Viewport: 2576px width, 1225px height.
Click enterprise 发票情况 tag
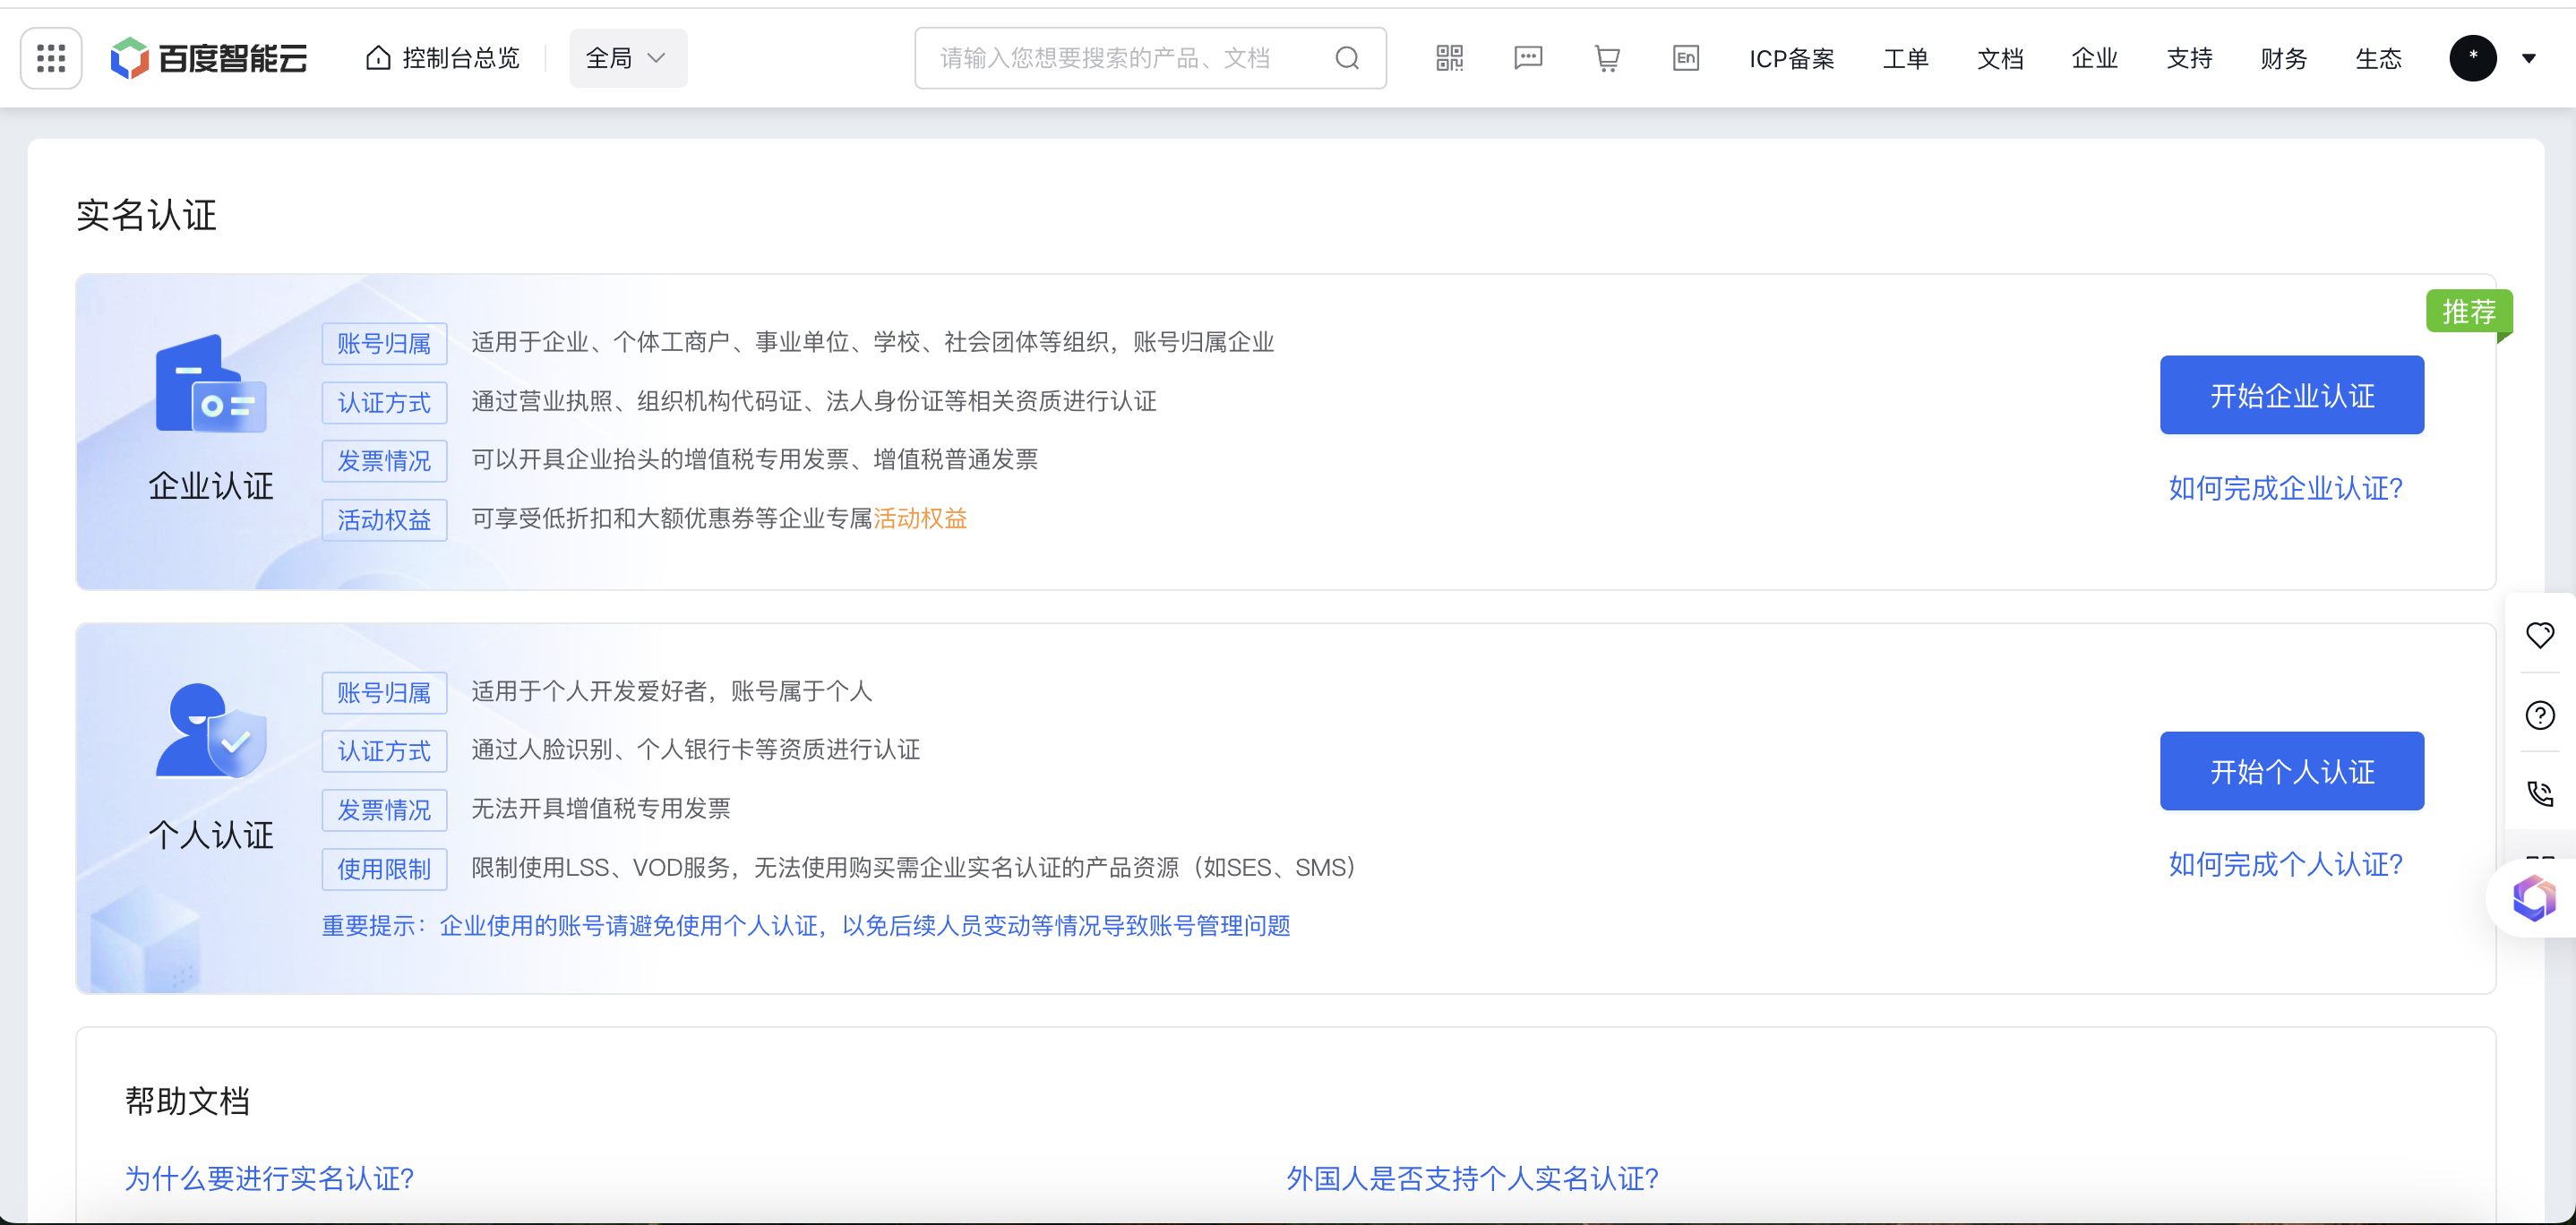tap(384, 461)
